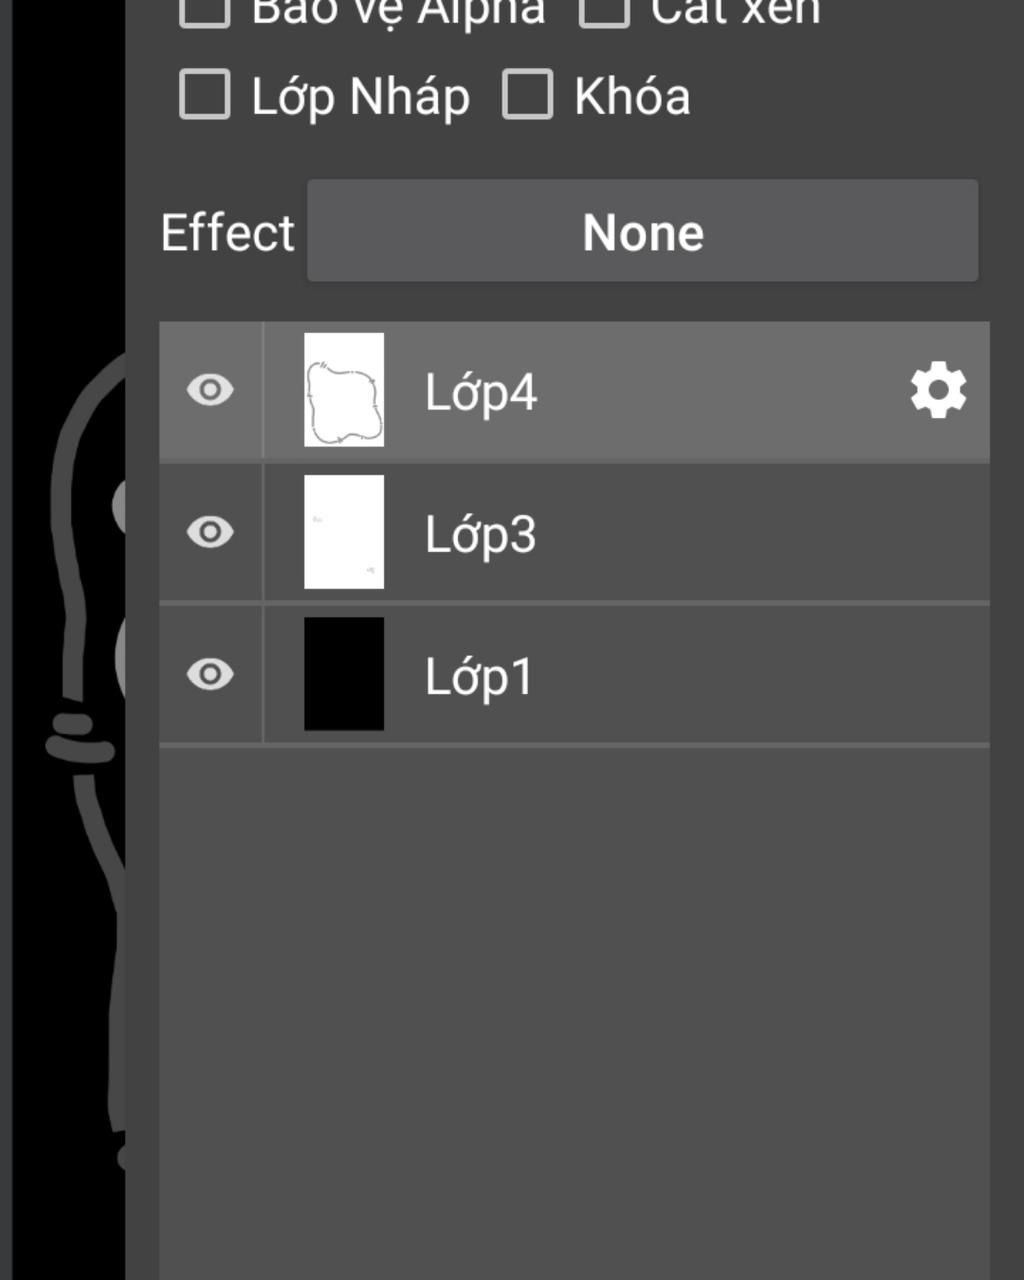Toggle visibility of layer Lớp3
1024x1280 pixels.
tap(210, 532)
